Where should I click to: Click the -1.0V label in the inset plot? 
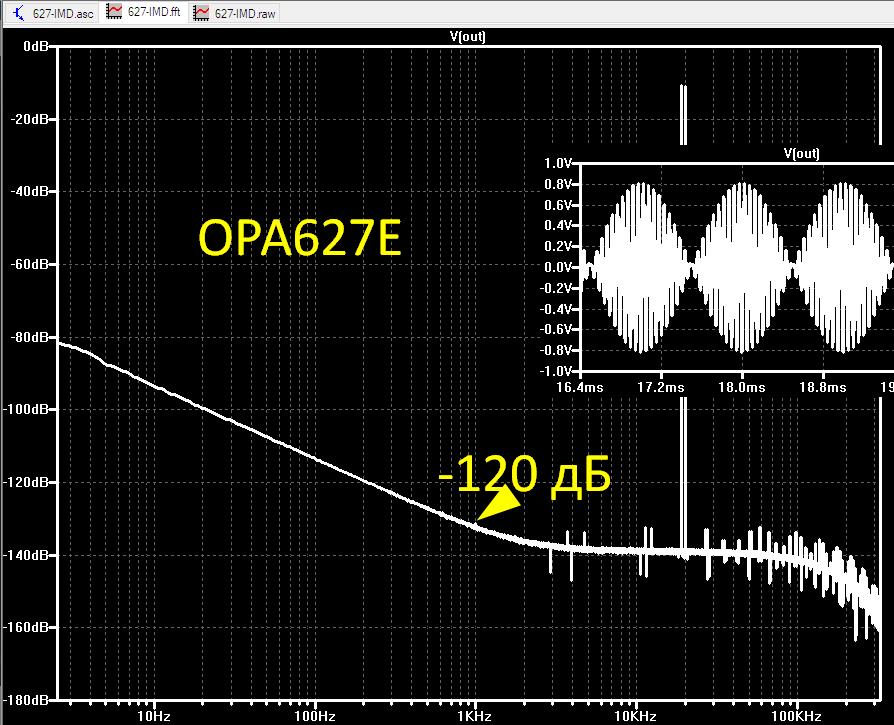pyautogui.click(x=556, y=371)
